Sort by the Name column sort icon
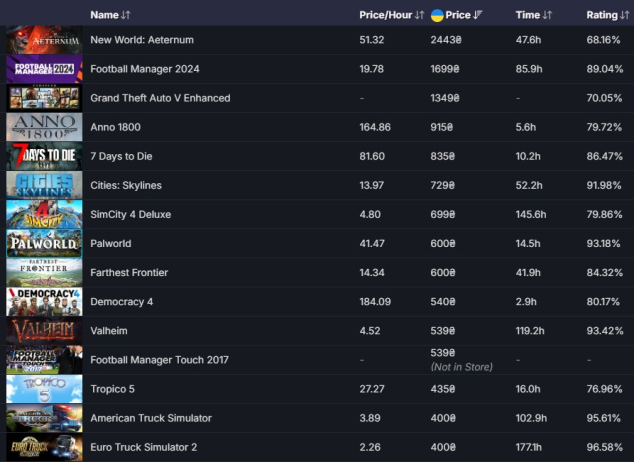The width and height of the screenshot is (634, 462). pyautogui.click(x=126, y=15)
